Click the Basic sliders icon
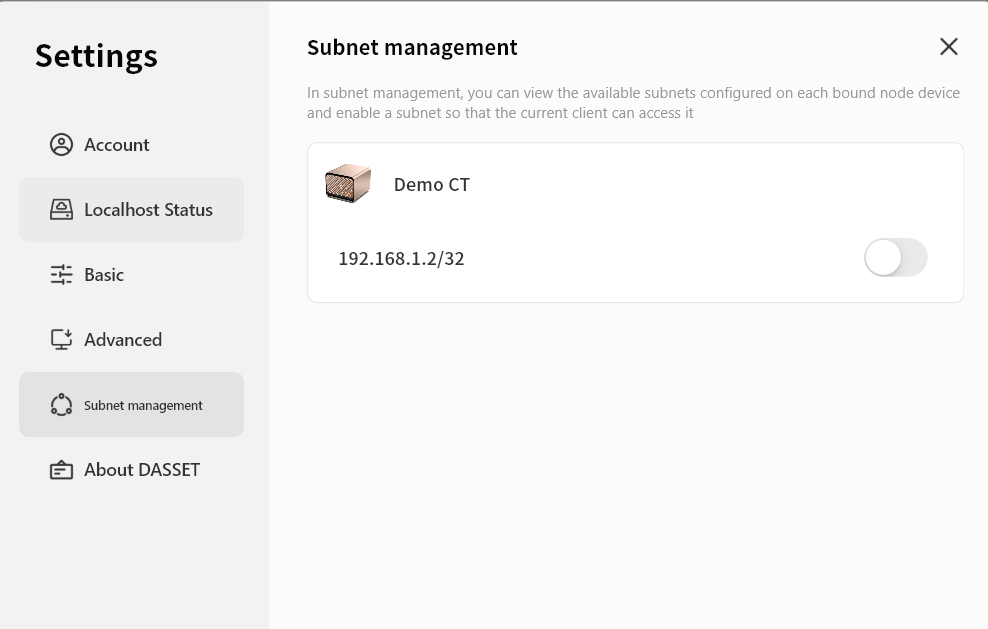Image resolution: width=988 pixels, height=629 pixels. [61, 275]
